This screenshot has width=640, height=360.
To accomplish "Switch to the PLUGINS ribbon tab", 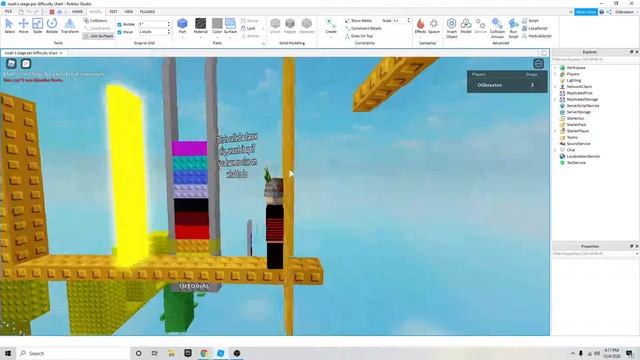I will 147,12.
